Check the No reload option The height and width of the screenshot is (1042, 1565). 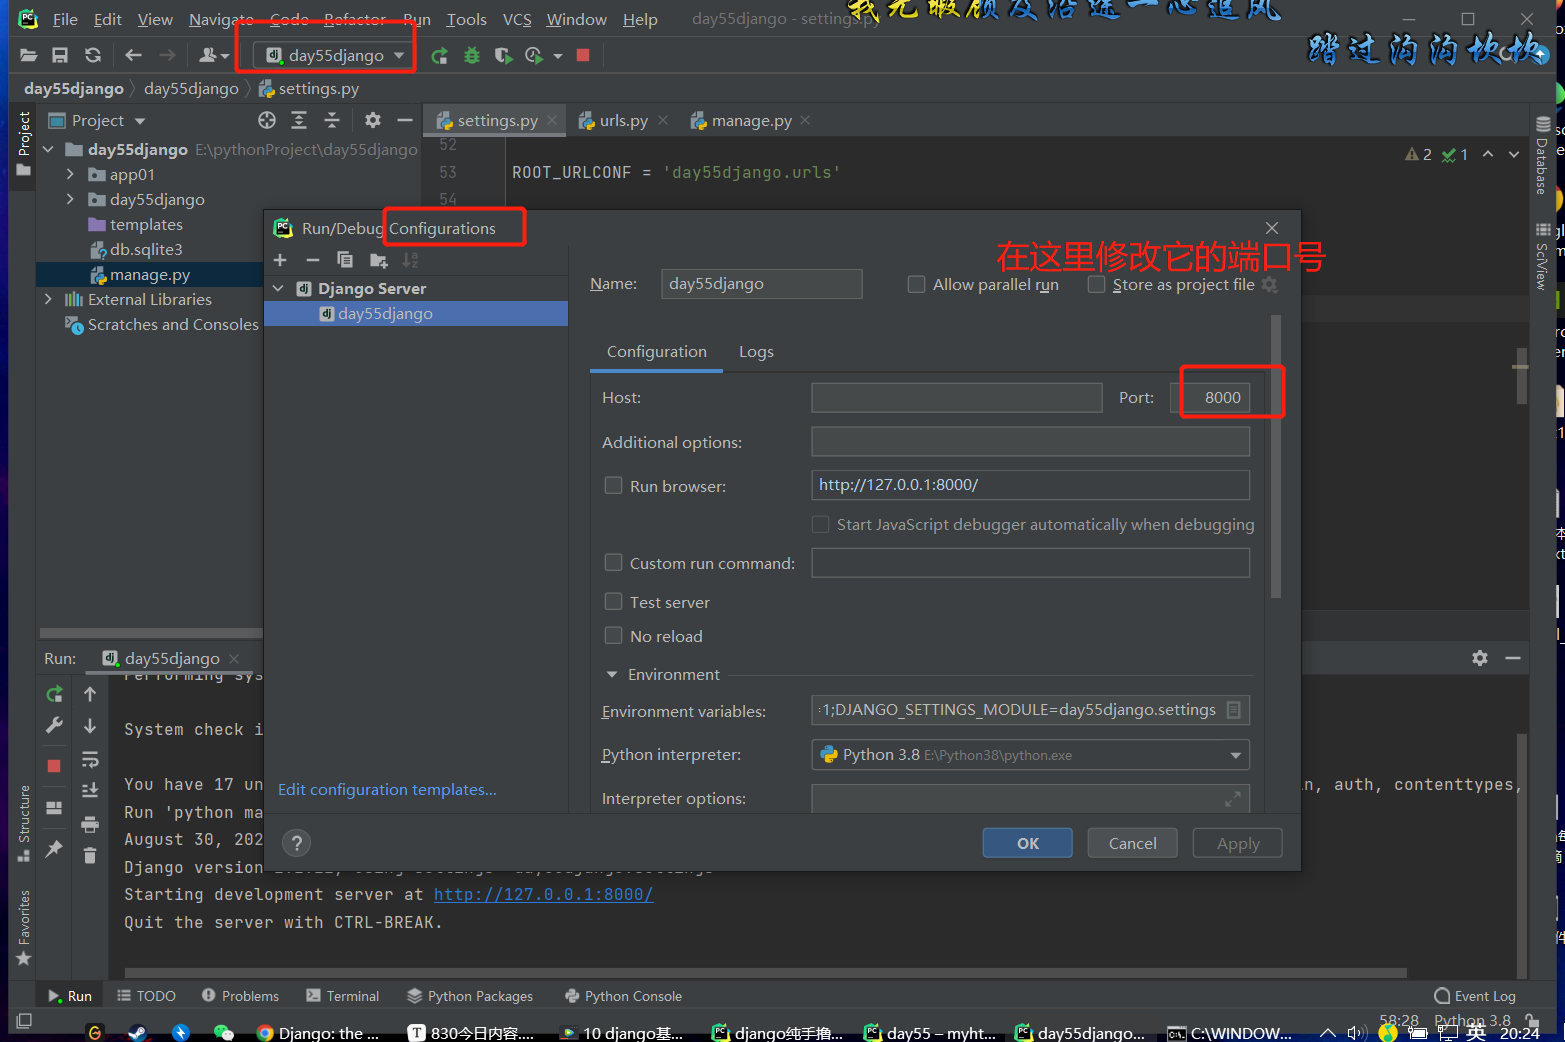(x=614, y=636)
